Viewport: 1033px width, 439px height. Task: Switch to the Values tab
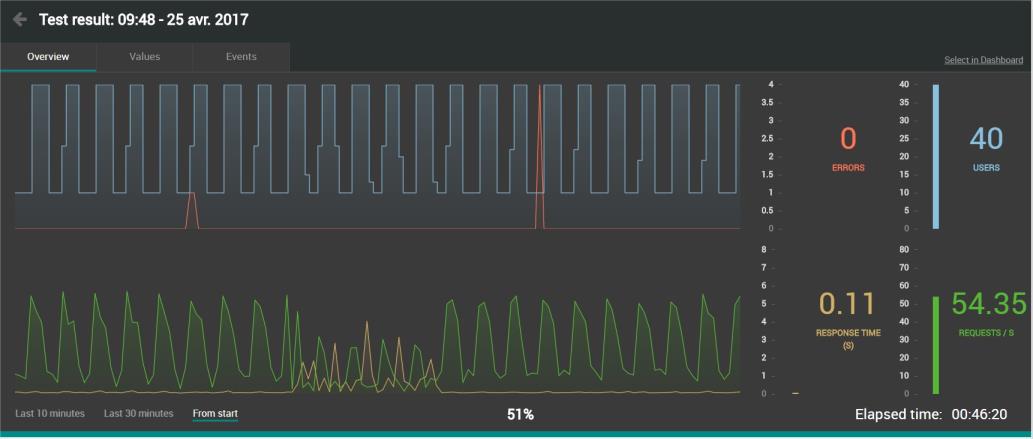[x=144, y=57]
